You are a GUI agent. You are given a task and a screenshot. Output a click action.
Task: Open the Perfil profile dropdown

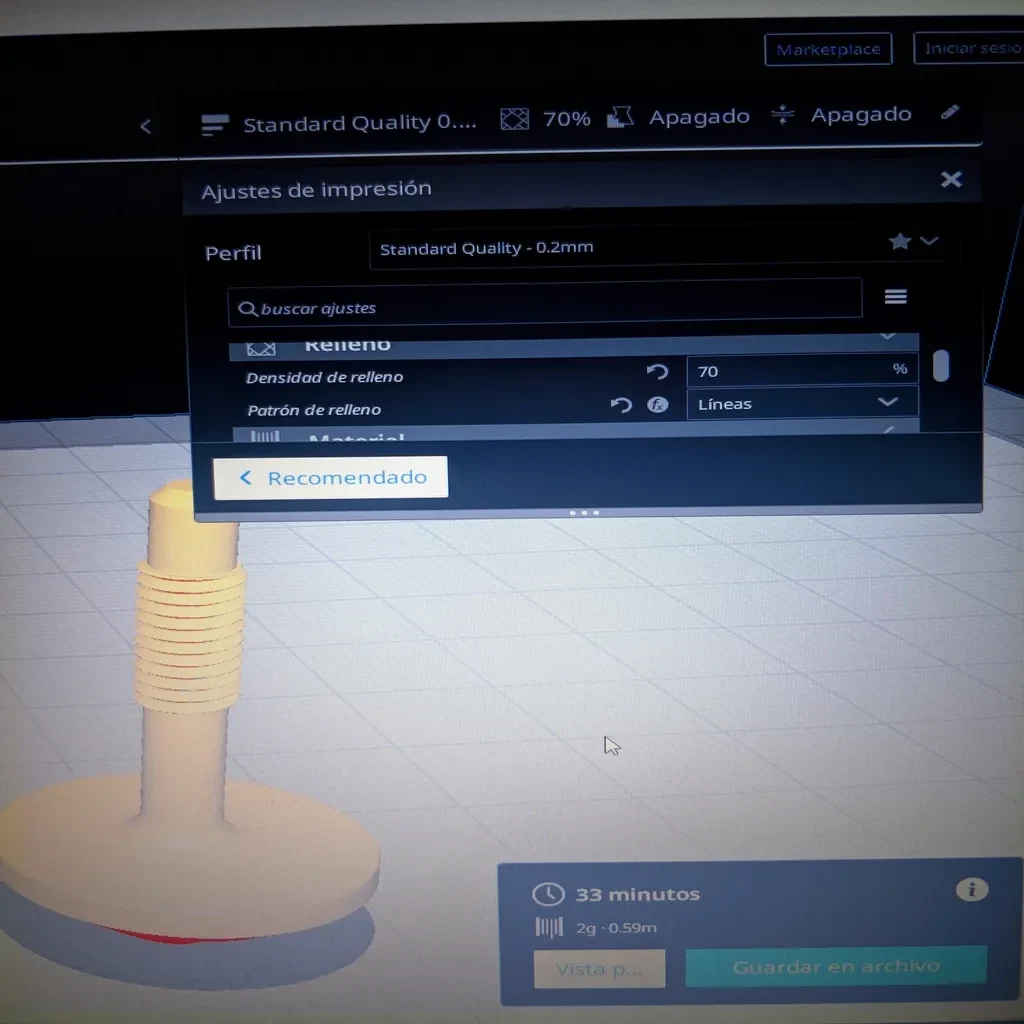[x=663, y=247]
